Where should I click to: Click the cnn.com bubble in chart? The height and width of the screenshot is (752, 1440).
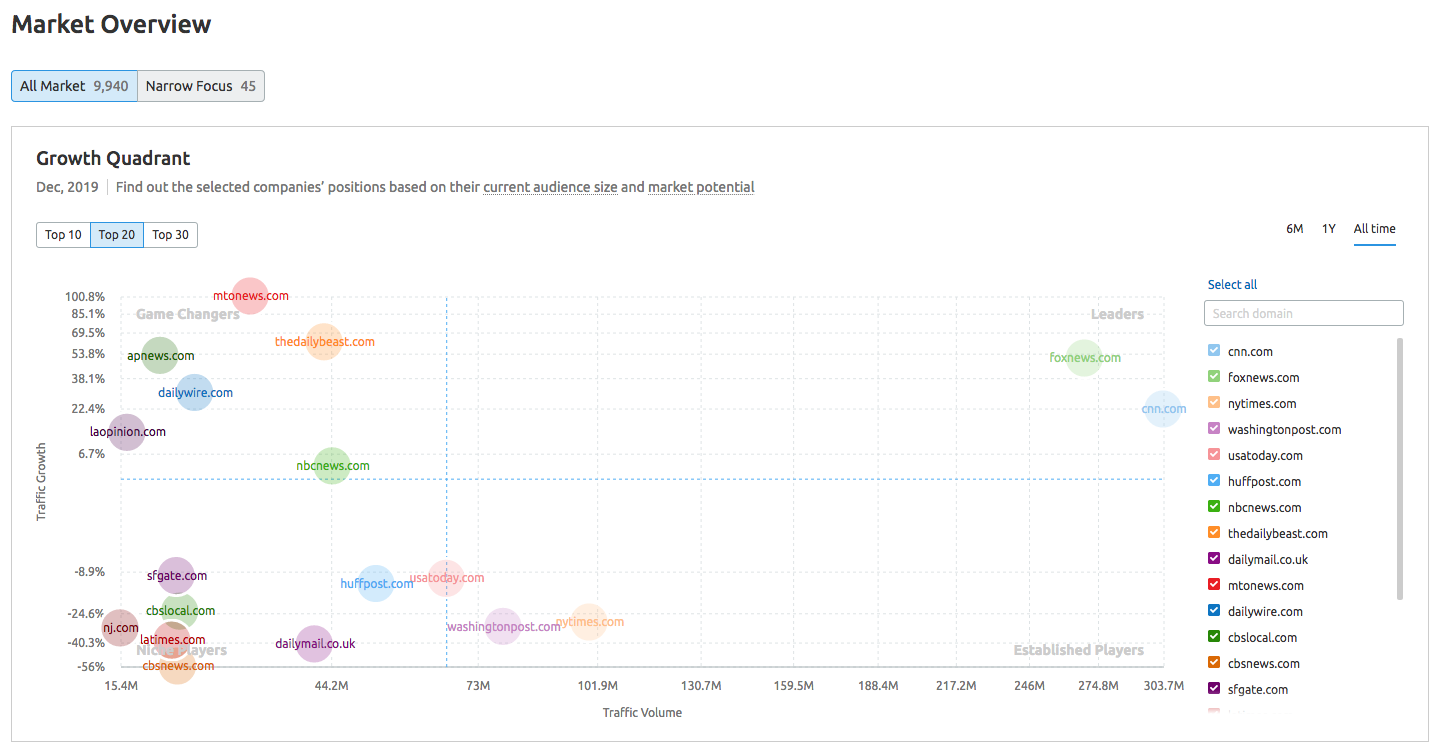(x=1162, y=408)
